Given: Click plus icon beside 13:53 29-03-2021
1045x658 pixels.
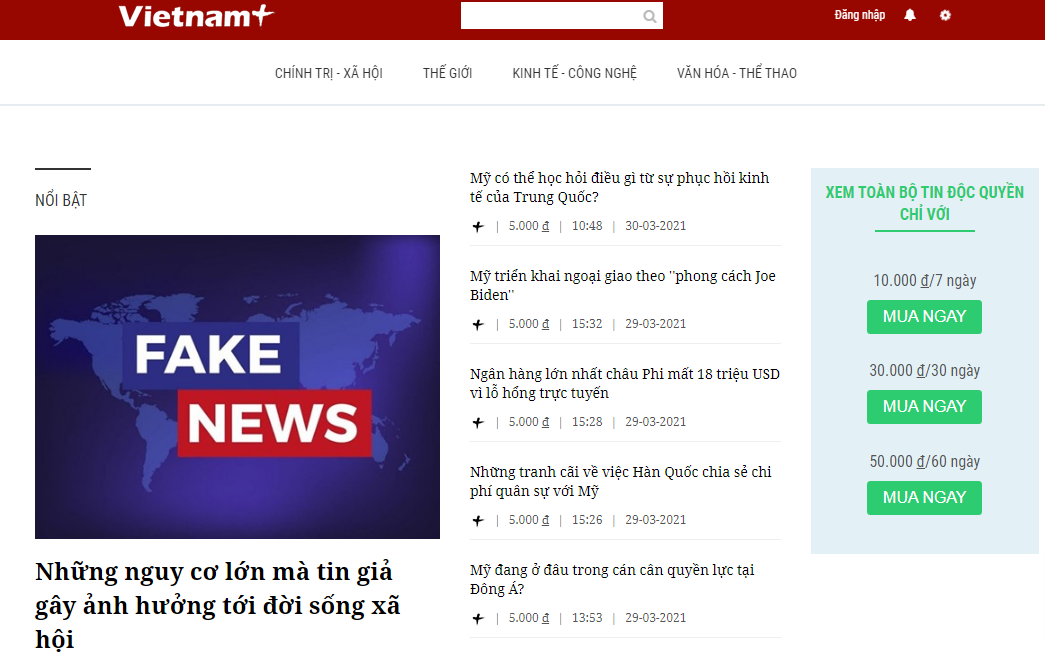Looking at the screenshot, I should [478, 619].
